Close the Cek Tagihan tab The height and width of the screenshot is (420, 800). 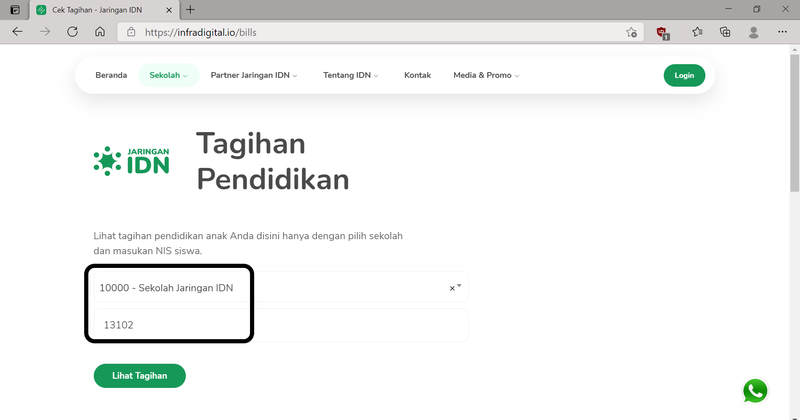point(169,10)
